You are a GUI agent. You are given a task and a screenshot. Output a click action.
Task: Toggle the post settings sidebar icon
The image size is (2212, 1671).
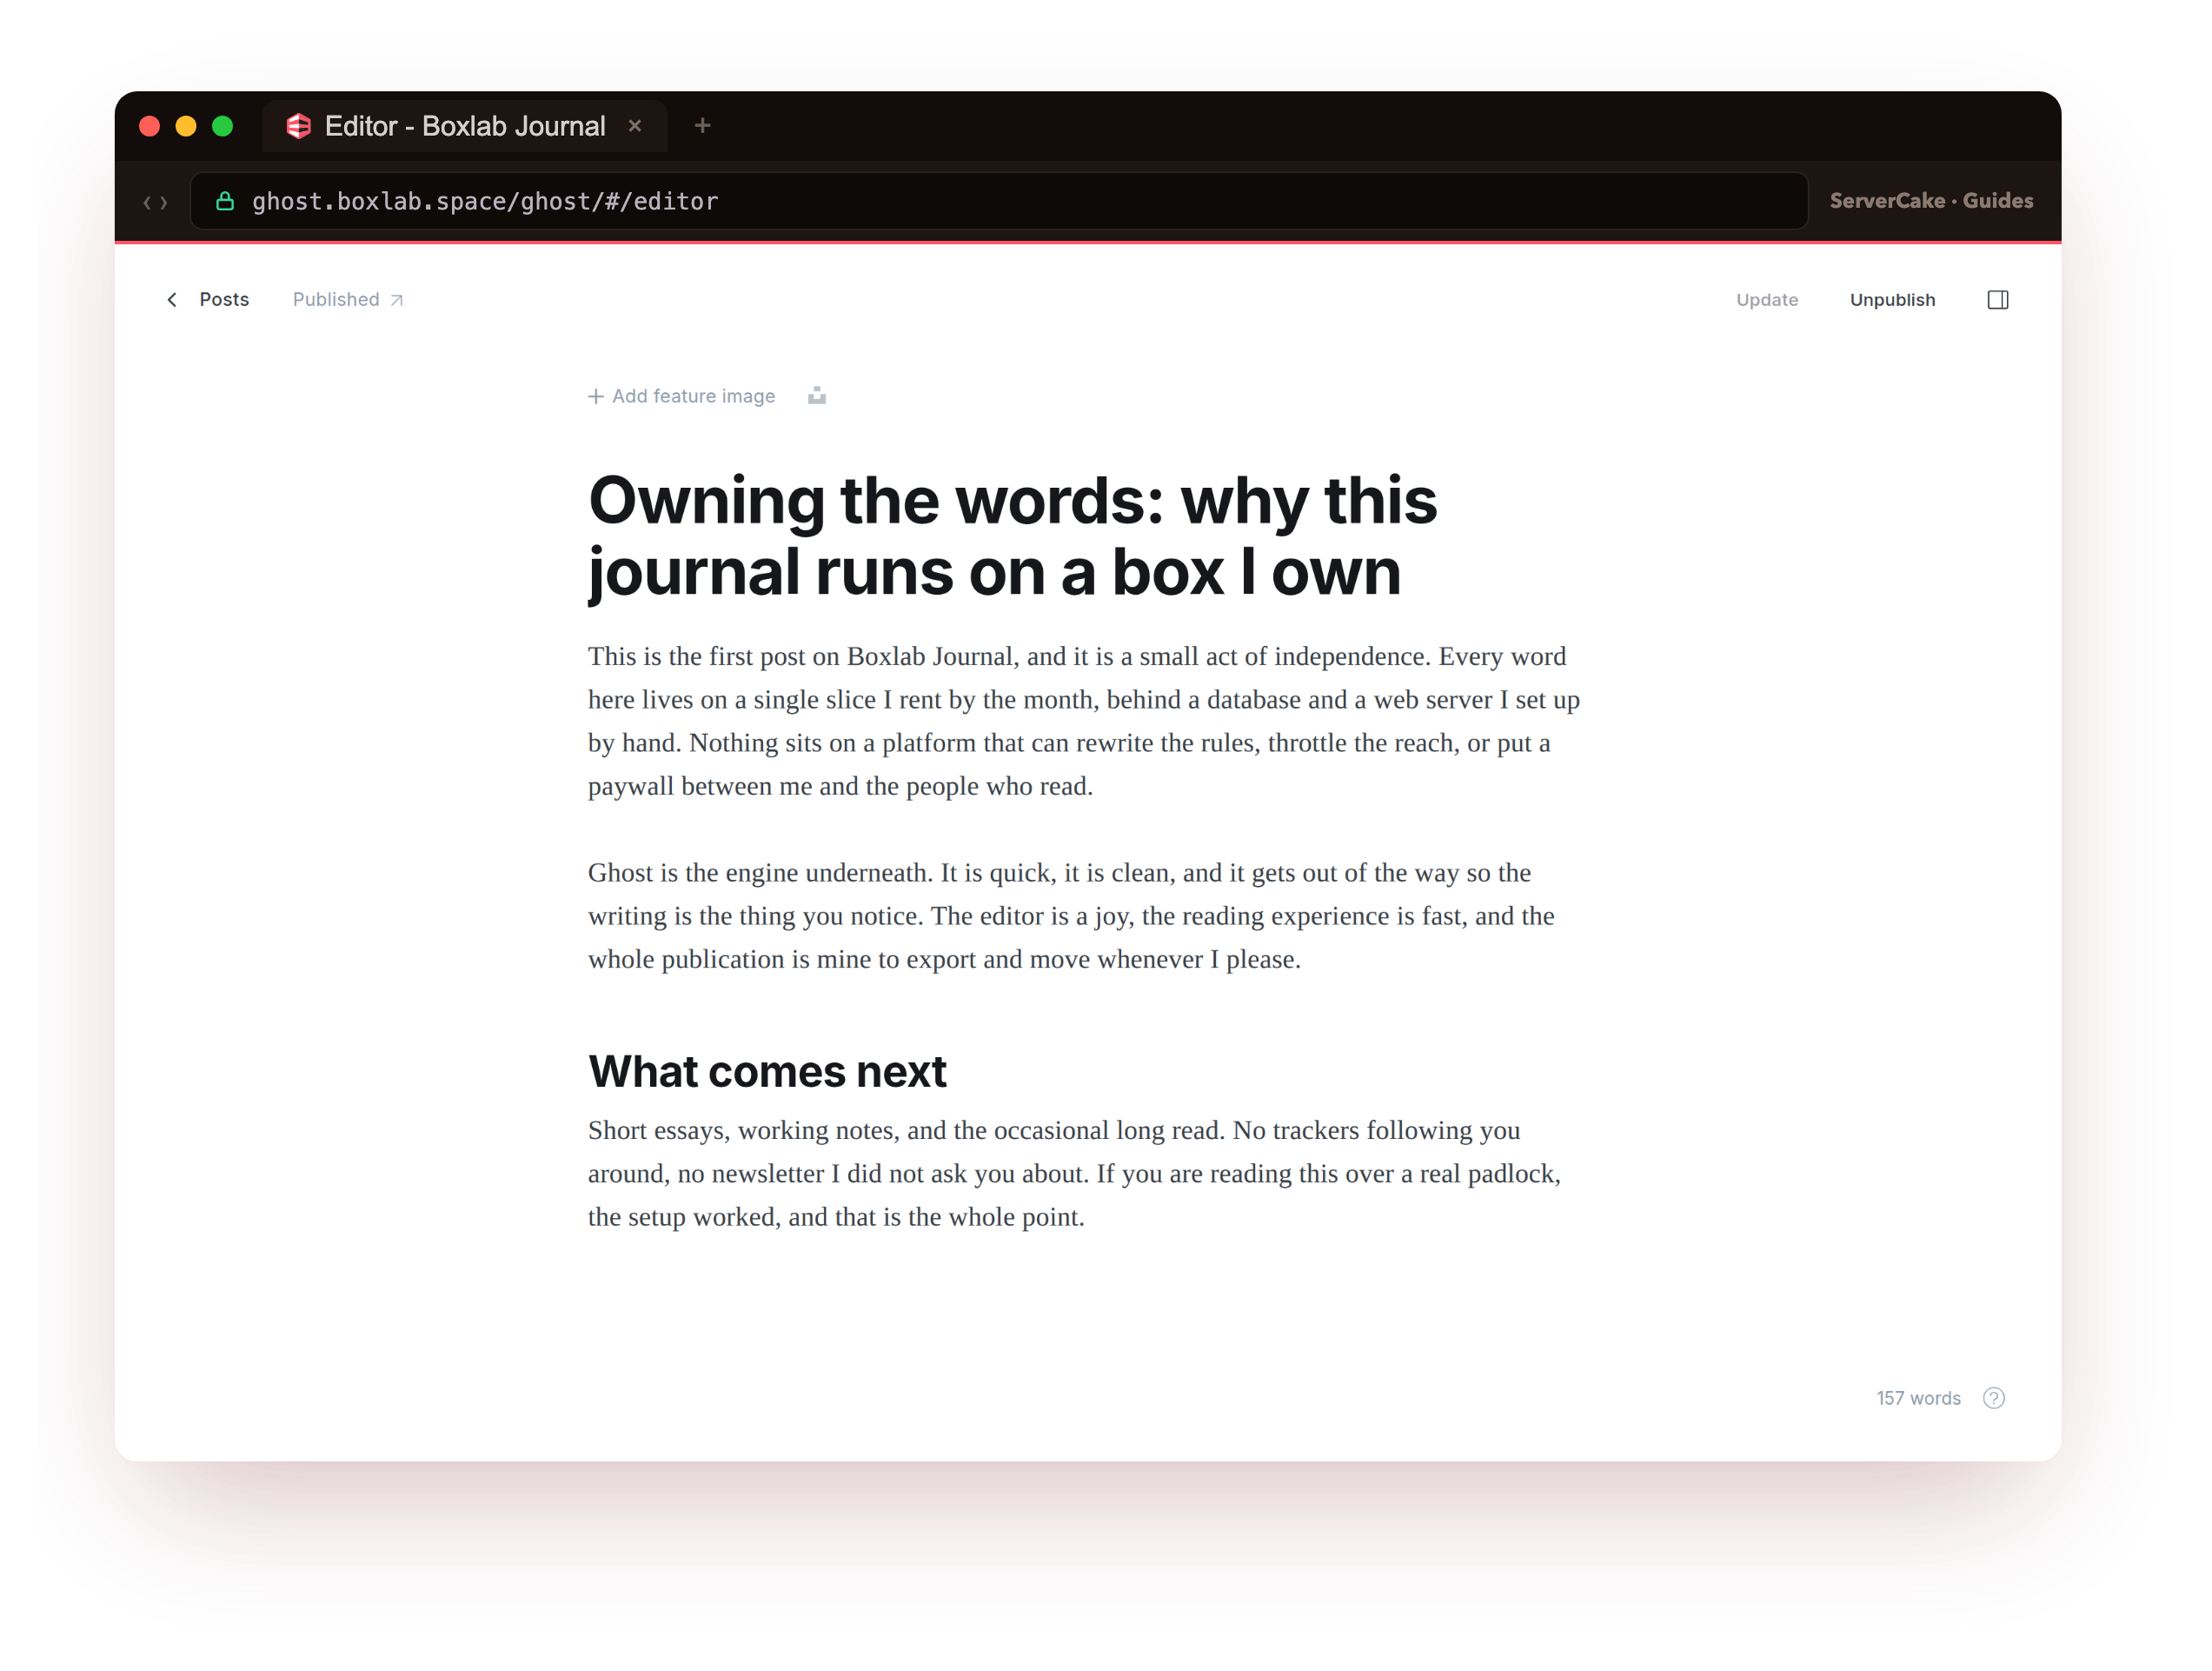pos(1998,300)
